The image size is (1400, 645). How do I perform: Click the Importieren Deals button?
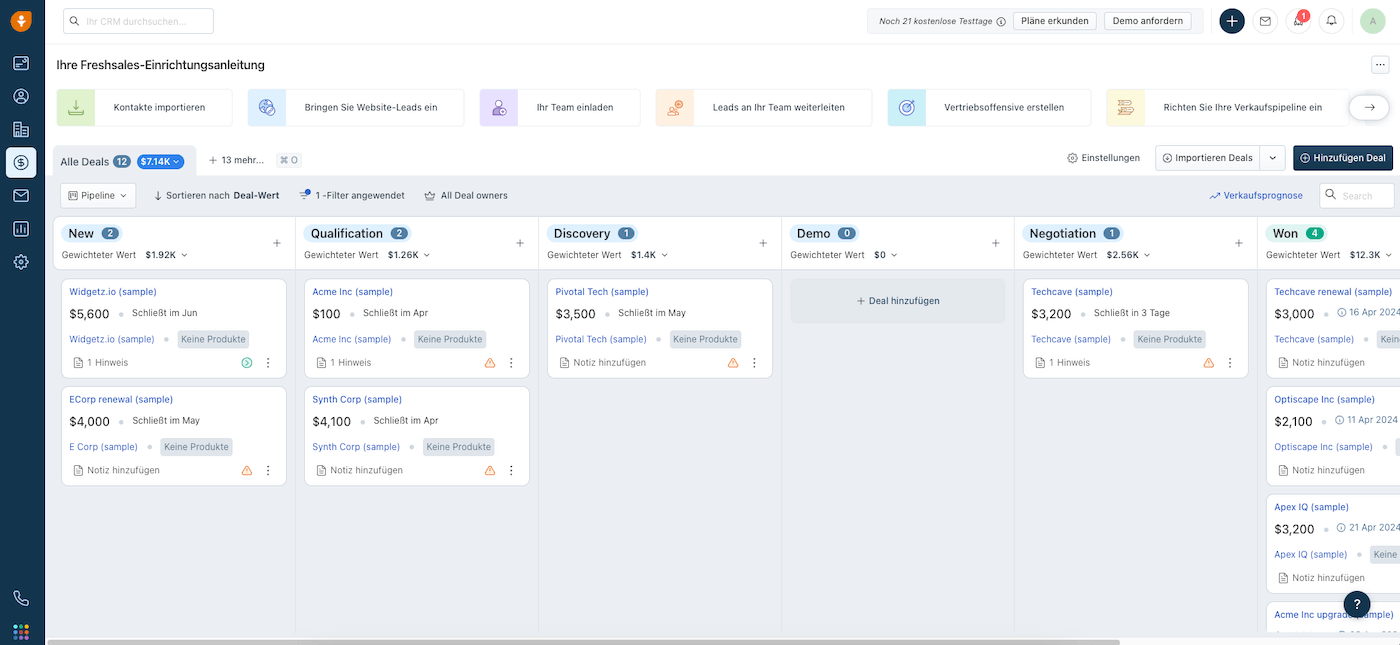[x=1208, y=158]
